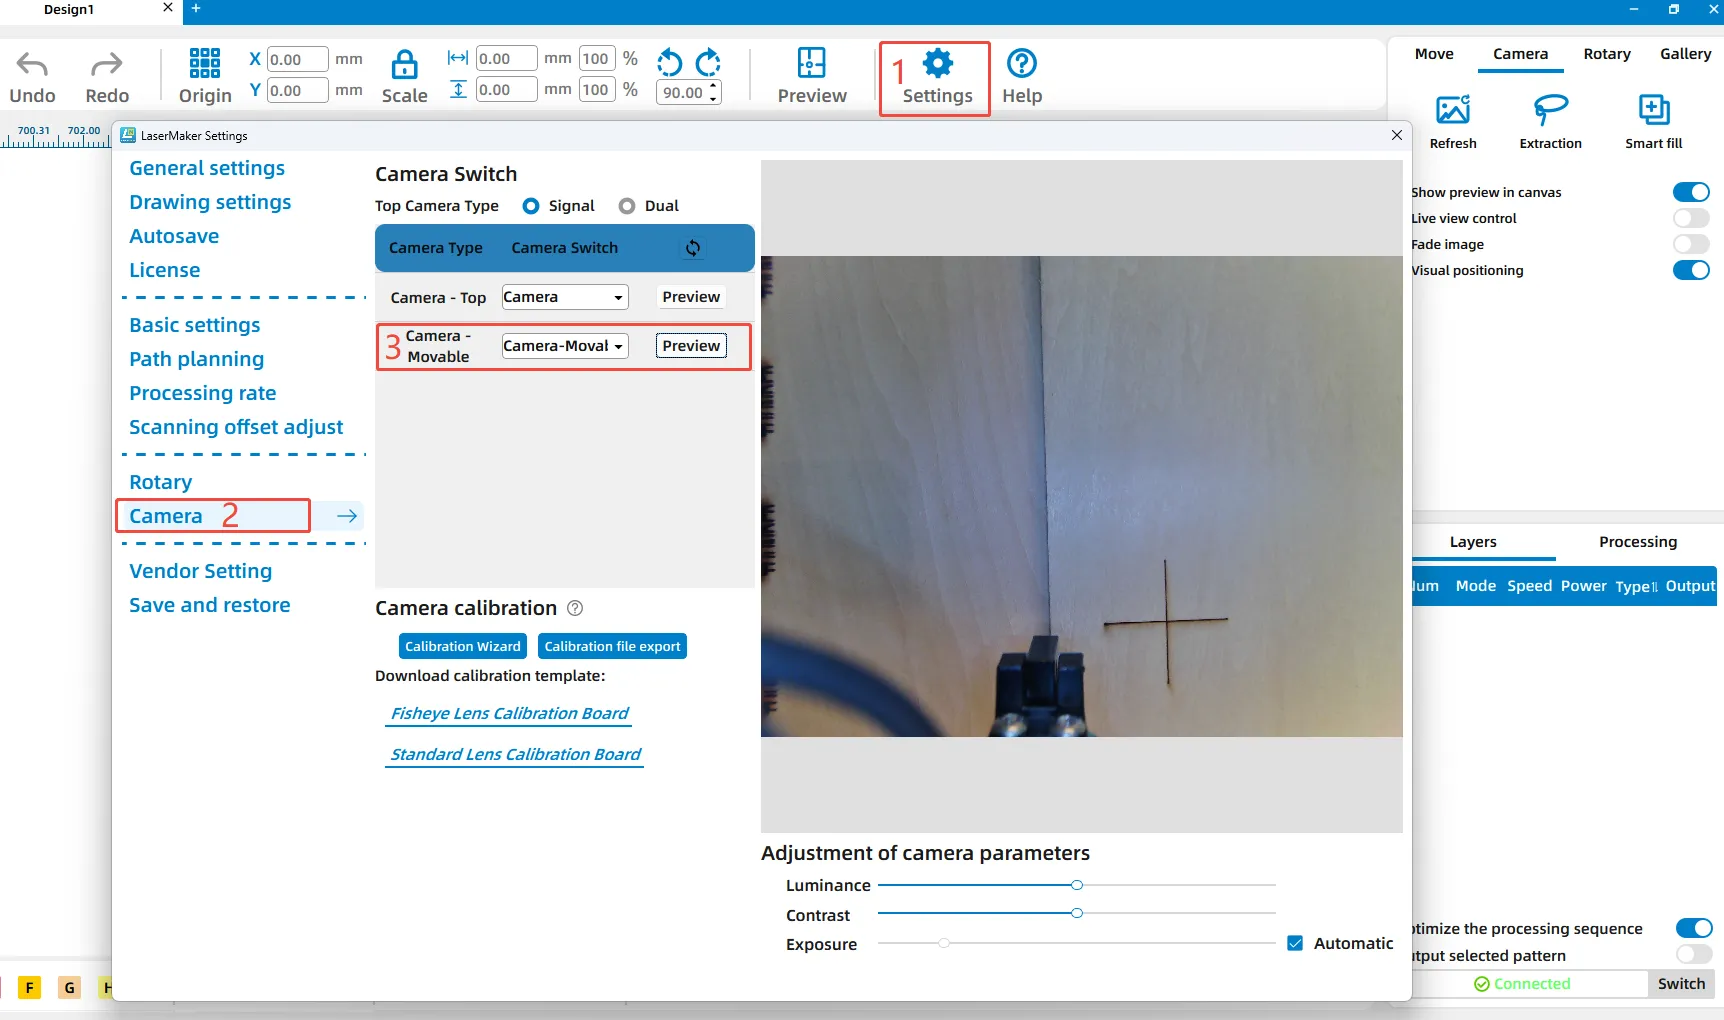1724x1020 pixels.
Task: Open the Origin grid tool
Action: tap(204, 63)
